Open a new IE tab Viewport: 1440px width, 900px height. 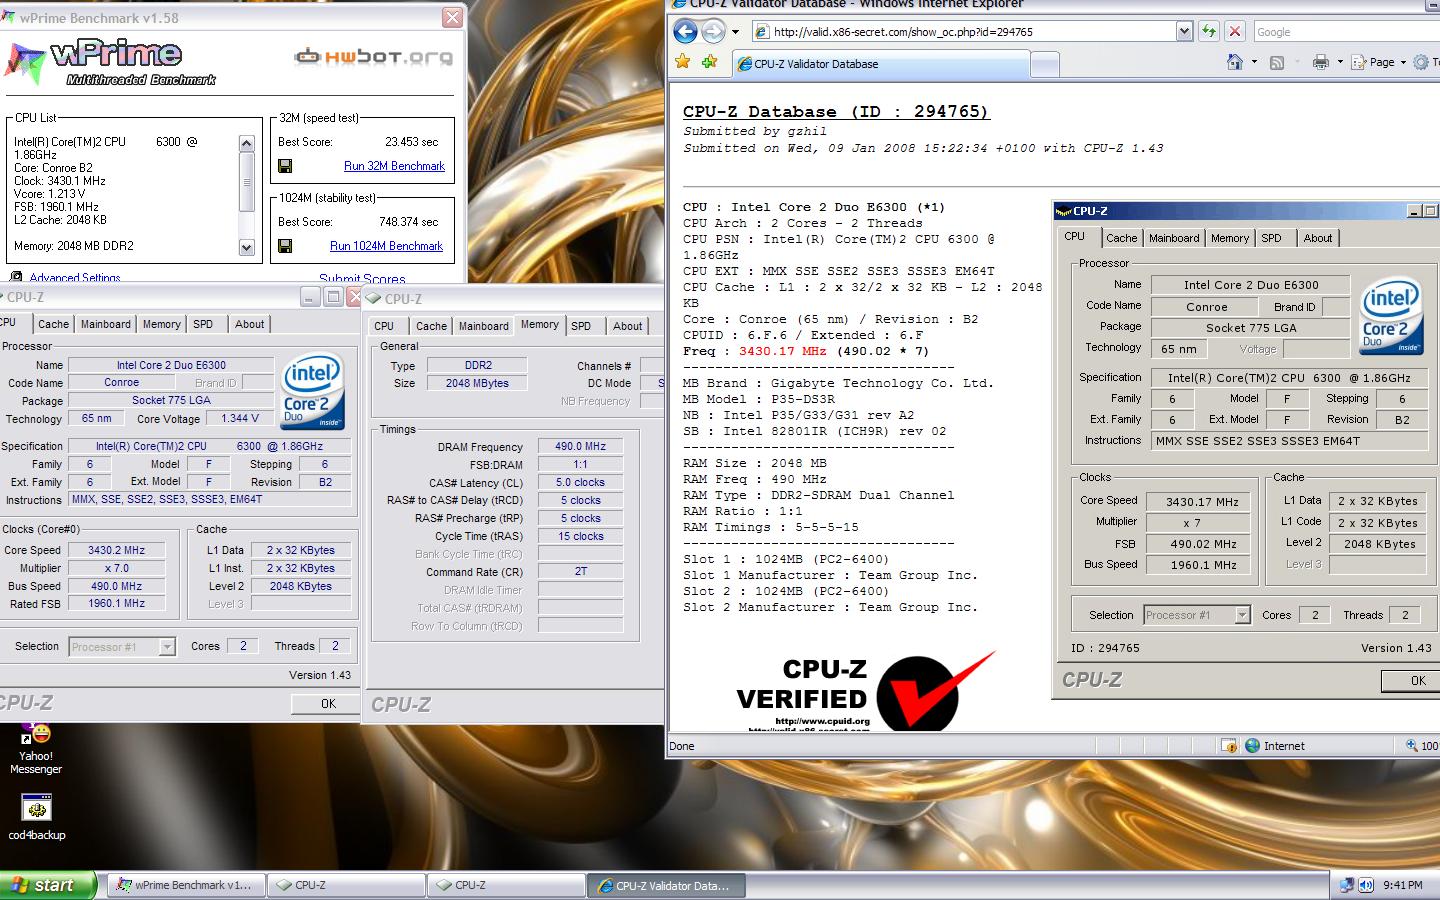tap(1044, 64)
